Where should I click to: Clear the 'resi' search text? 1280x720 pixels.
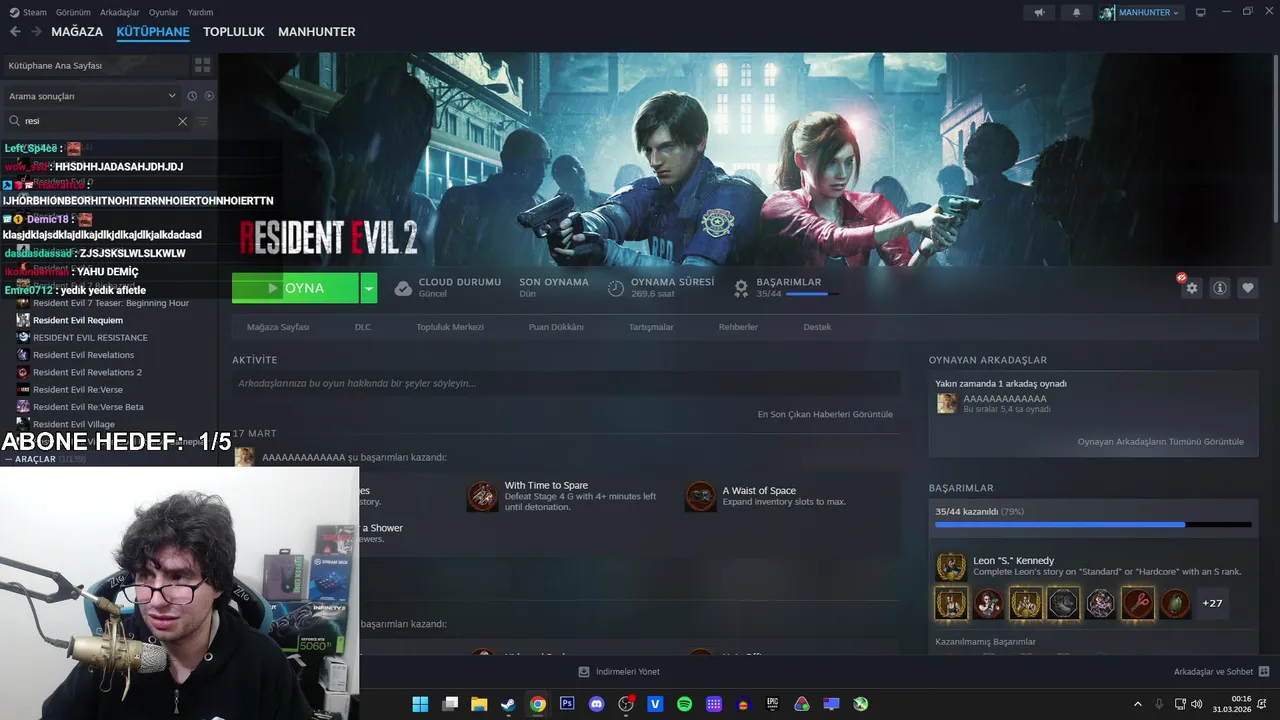(182, 121)
